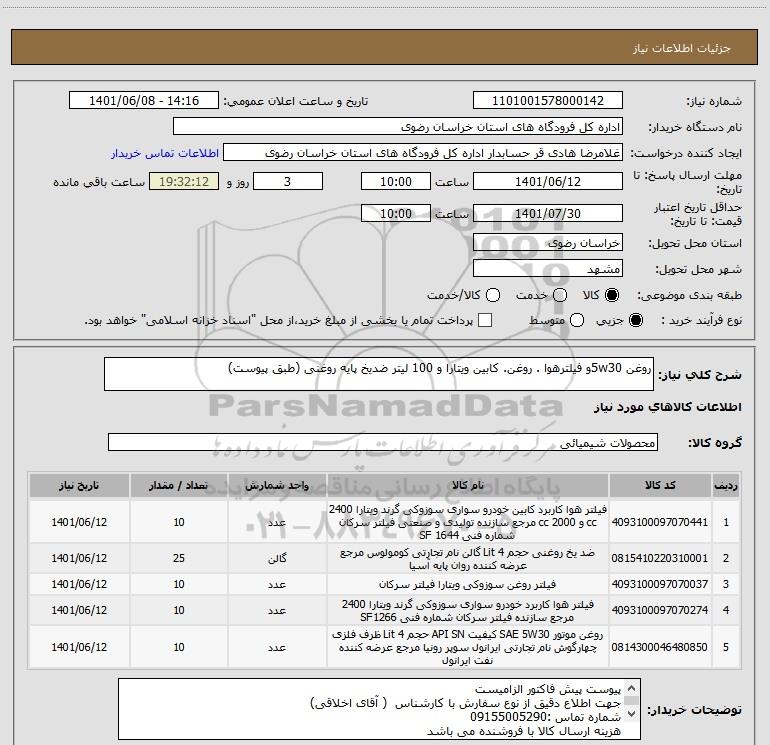
Task: Click the announcement date field 1401/06/08 - 14:16
Action: pyautogui.click(x=144, y=101)
